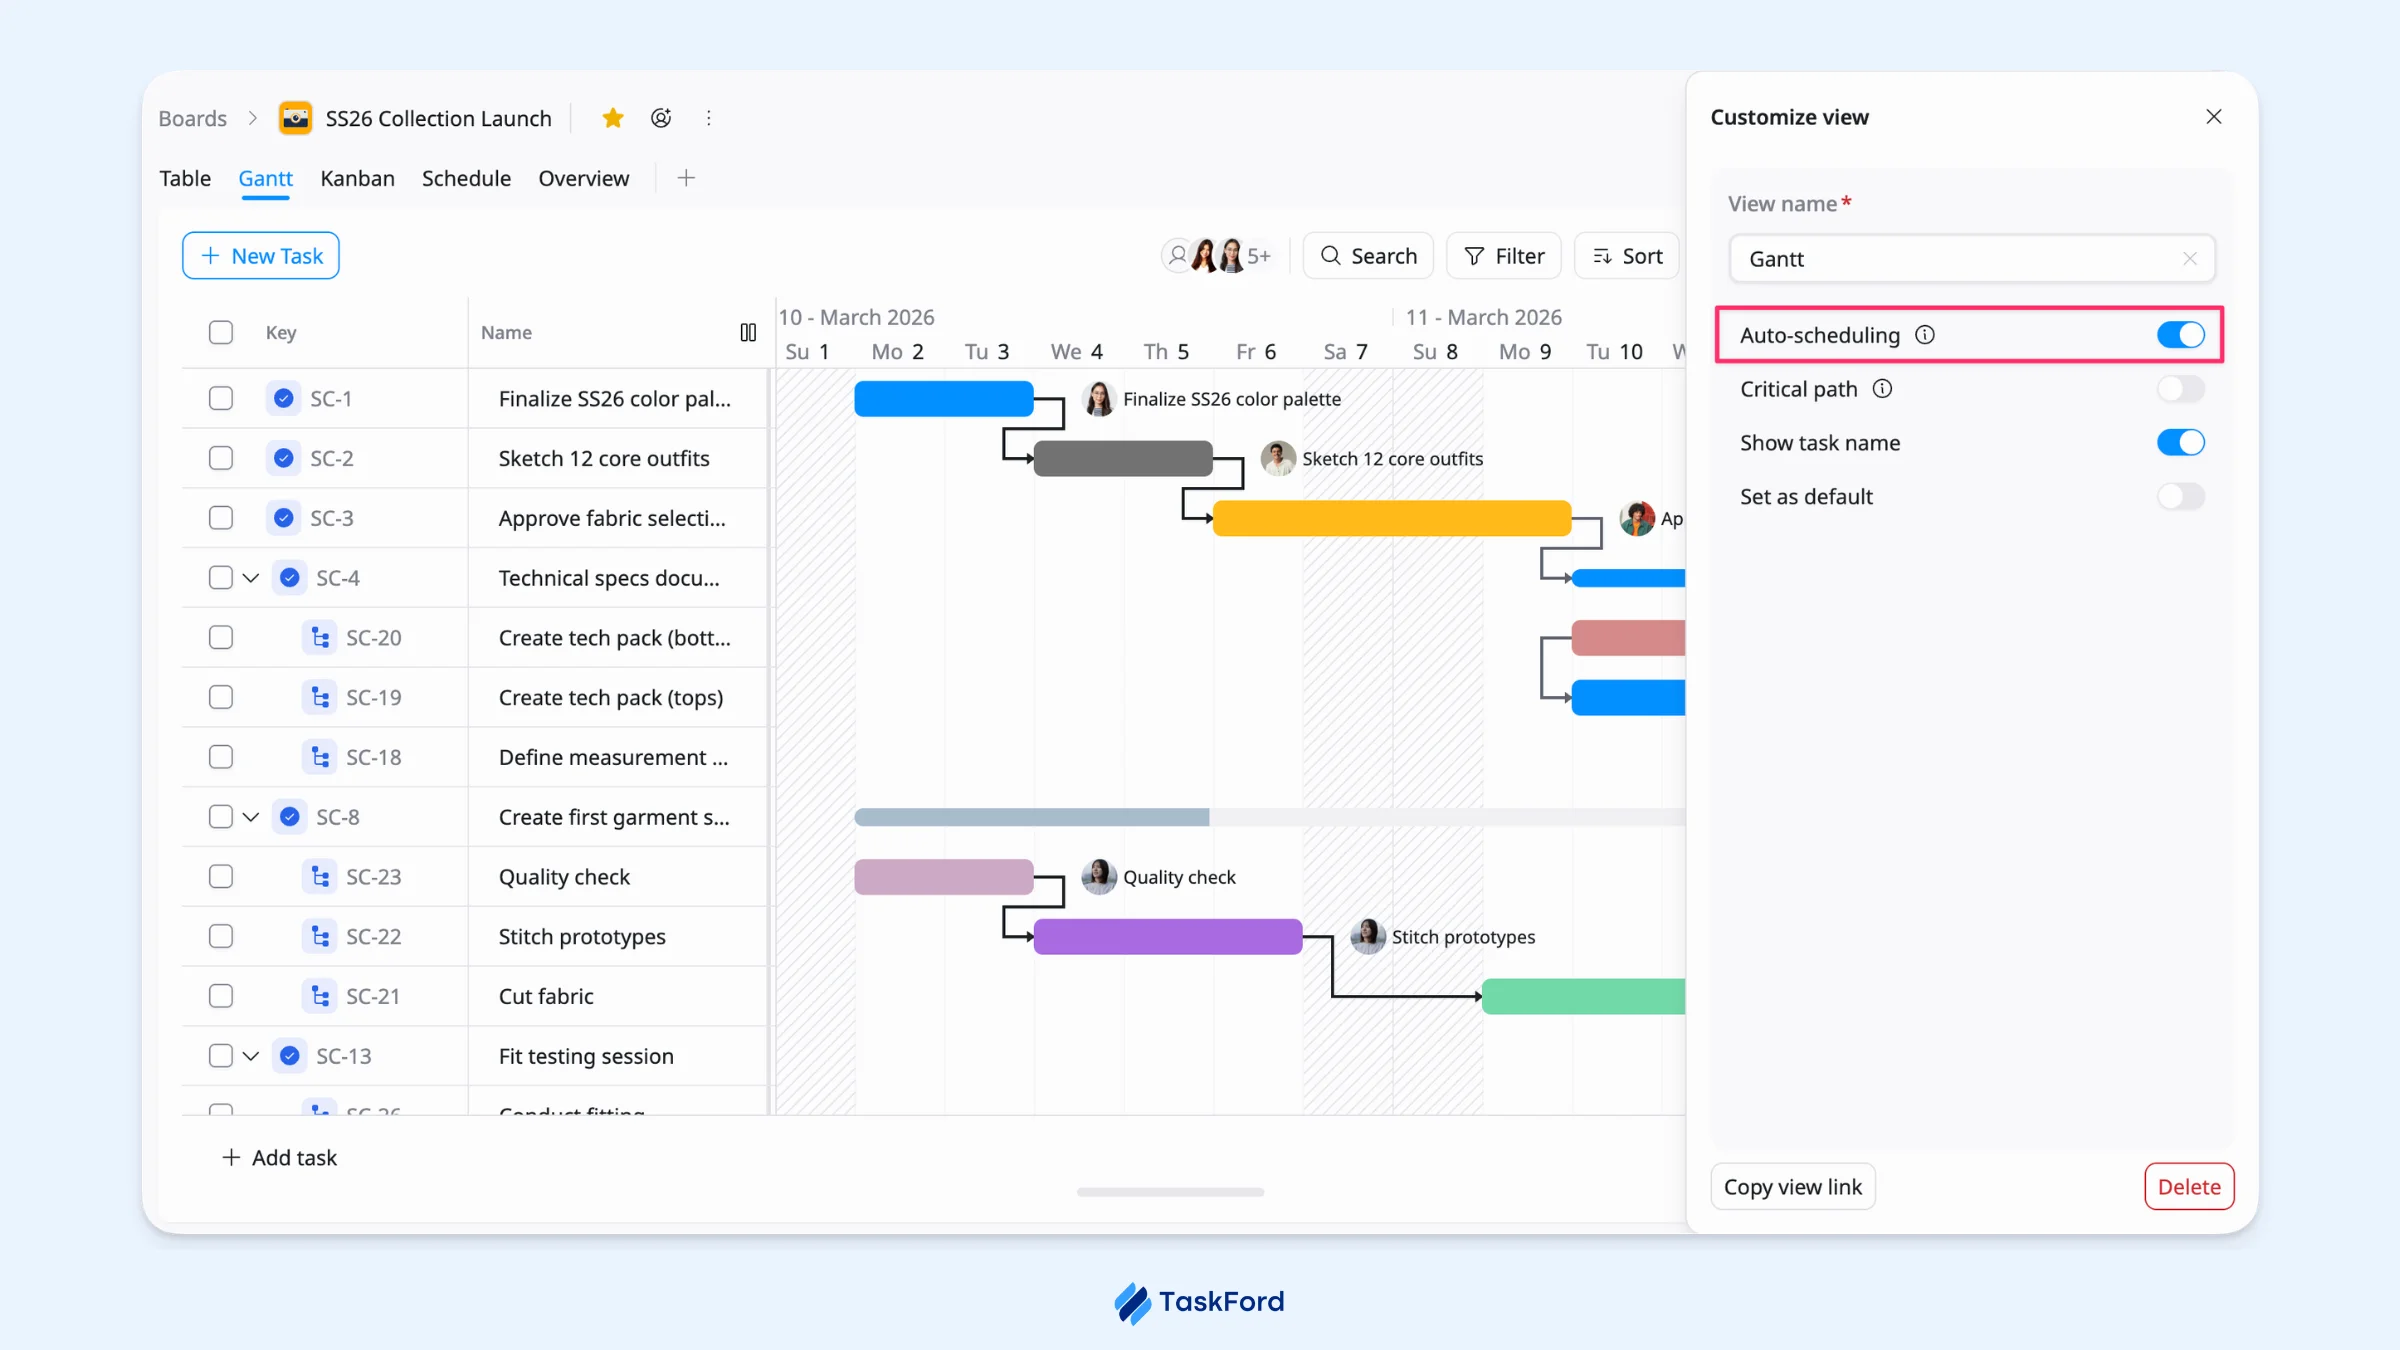Click the SC-3 task status check icon
Viewport: 2400px width, 1350px height.
tap(284, 518)
